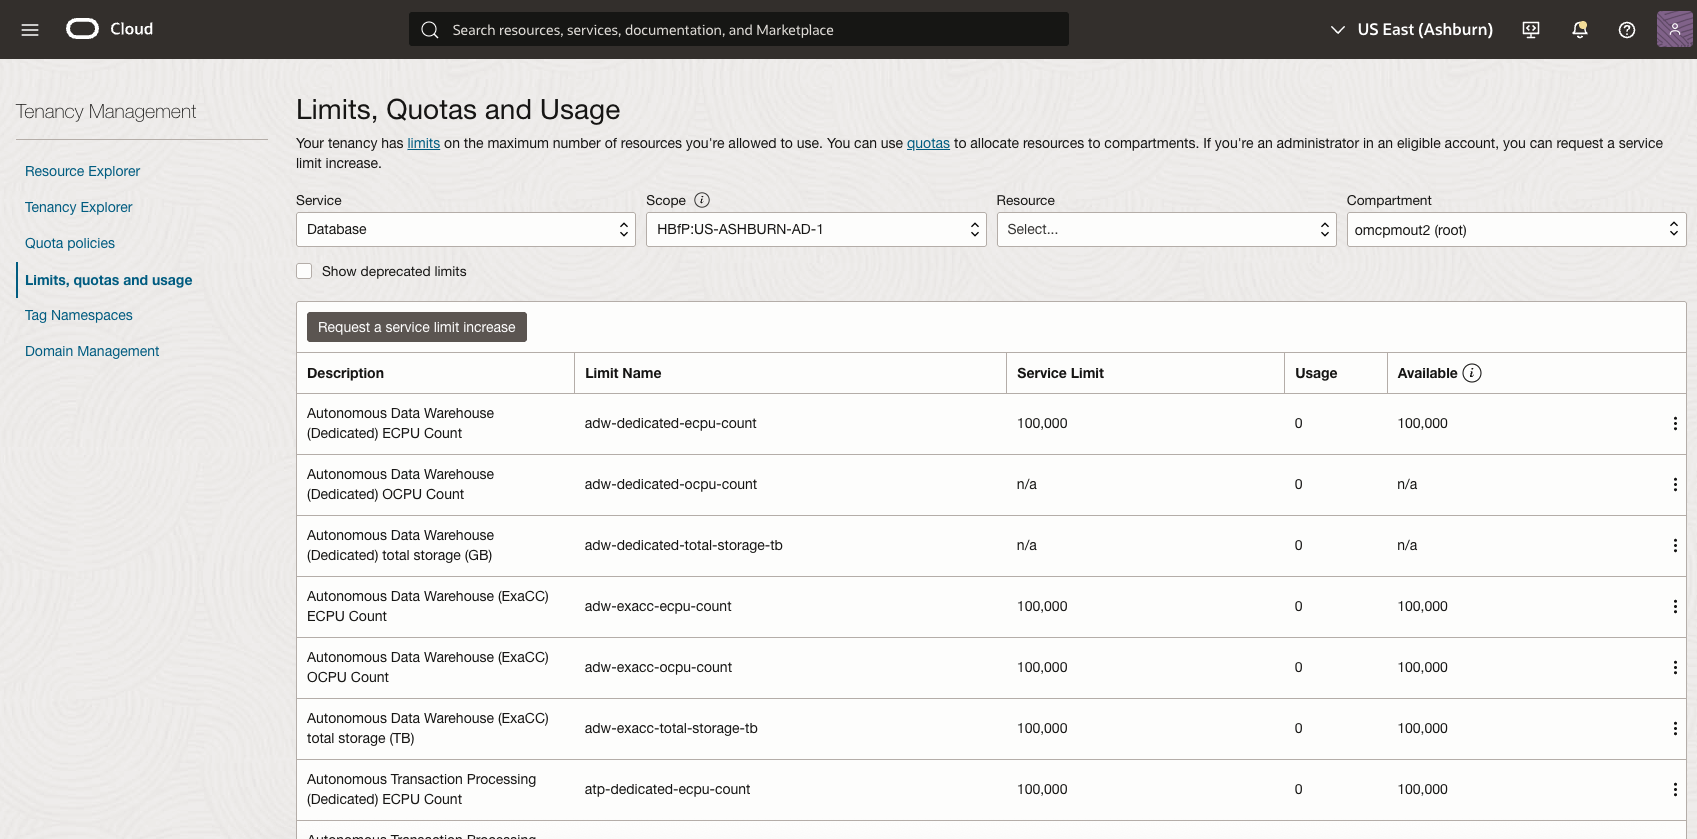The image size is (1697, 839).
Task: Open the user profile avatar
Action: coord(1674,30)
